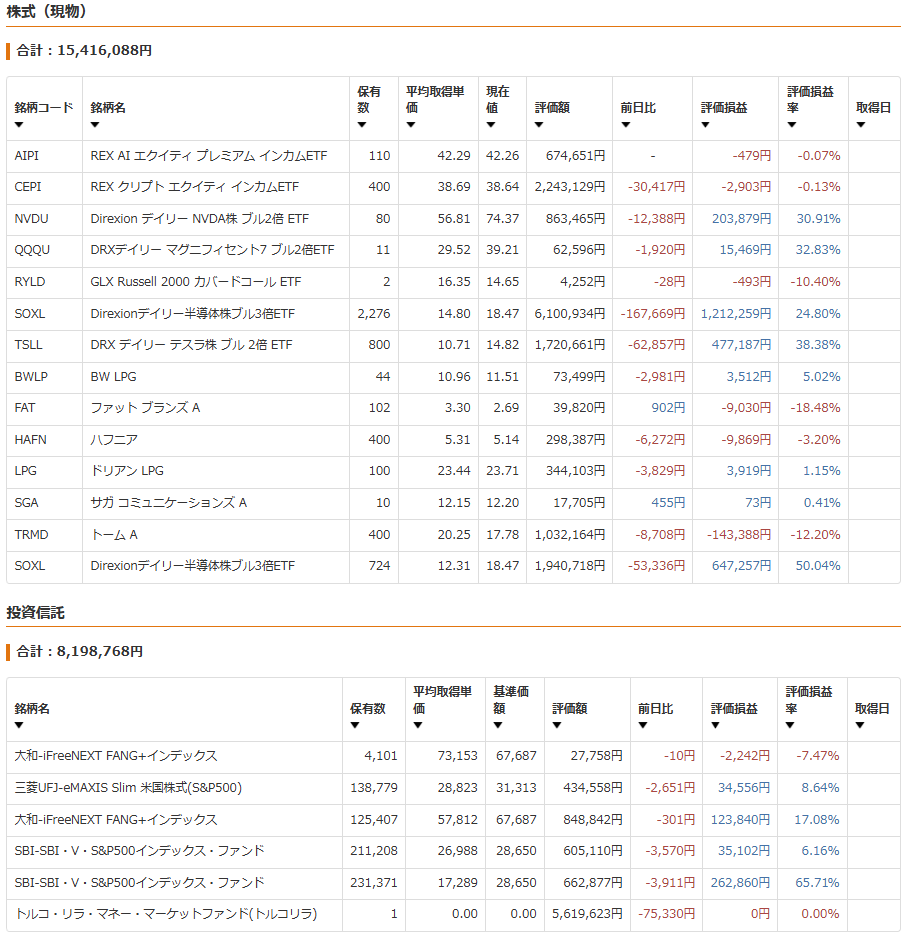Sort 株式 table by 平均取得単価 arrow
The width and height of the screenshot is (905, 936).
410,125
